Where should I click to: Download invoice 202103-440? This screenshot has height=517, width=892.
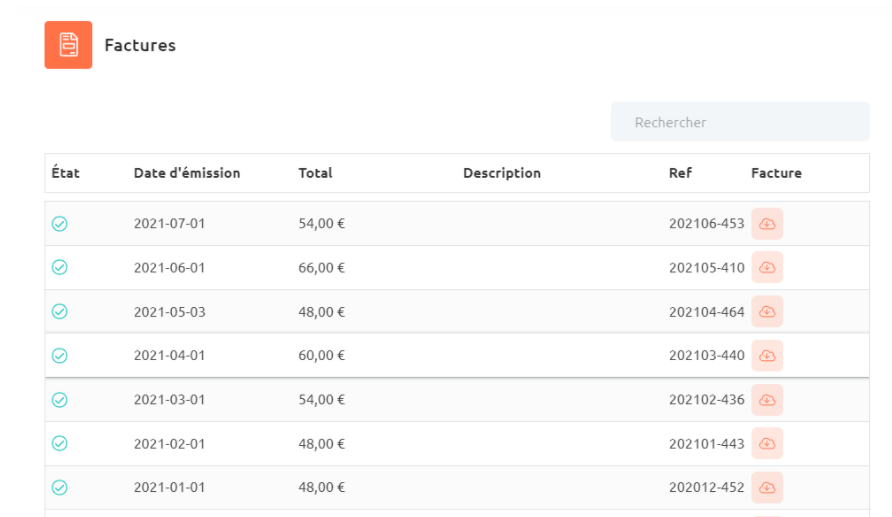767,355
